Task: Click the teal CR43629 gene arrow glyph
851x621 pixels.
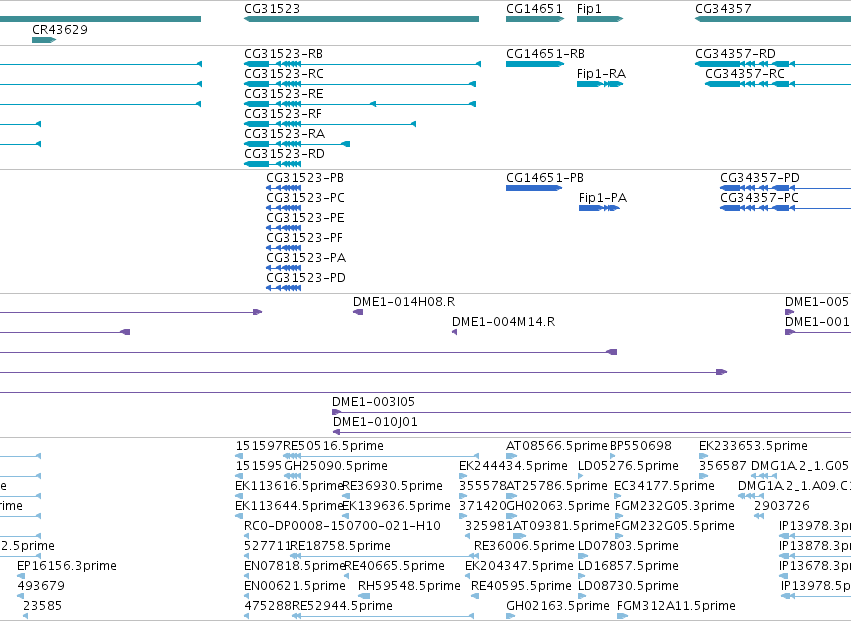Action: [44, 40]
